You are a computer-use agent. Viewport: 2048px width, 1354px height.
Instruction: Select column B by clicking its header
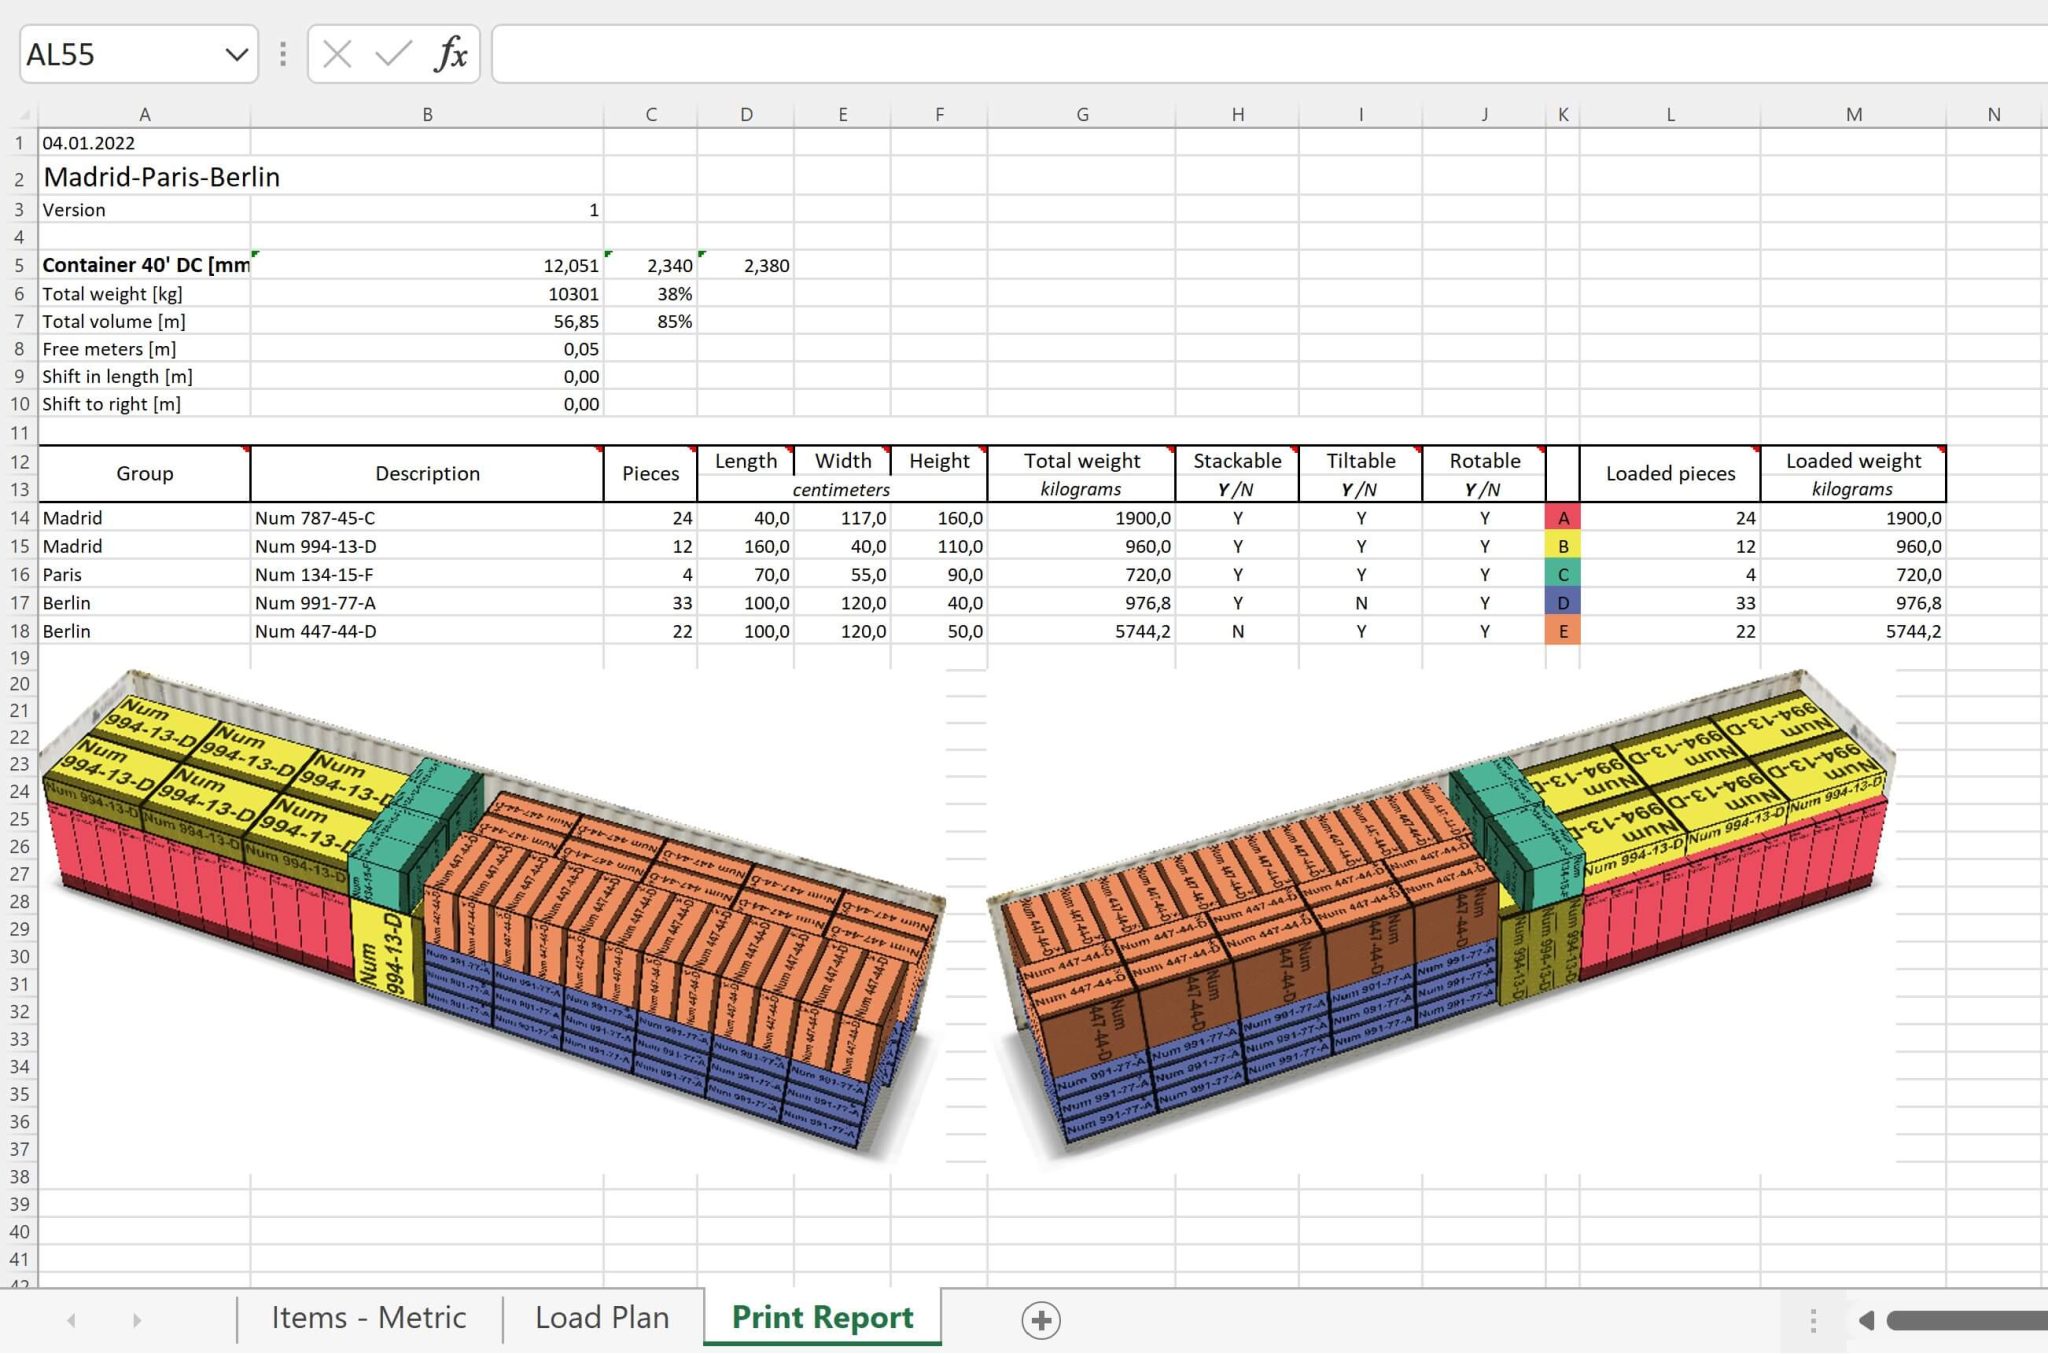(x=428, y=113)
